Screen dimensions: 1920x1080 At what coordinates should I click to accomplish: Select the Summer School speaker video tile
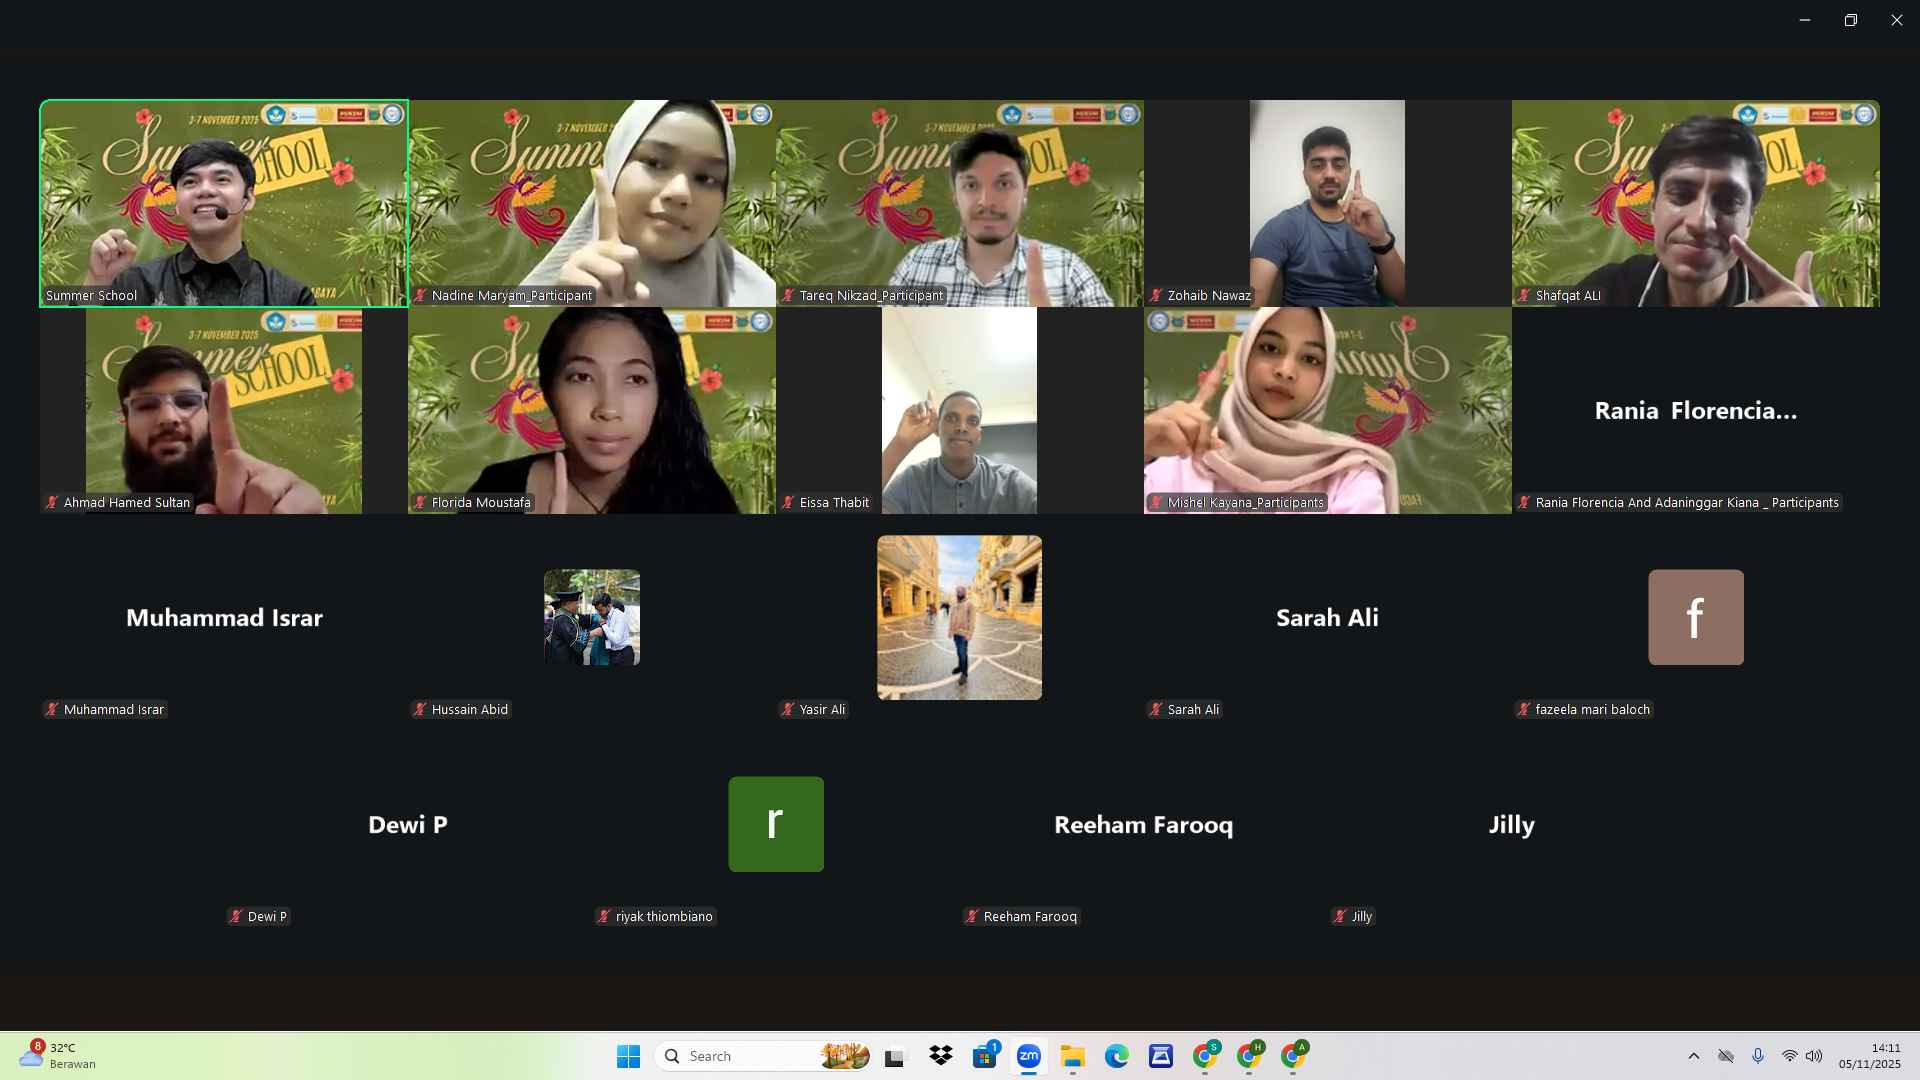pos(224,203)
